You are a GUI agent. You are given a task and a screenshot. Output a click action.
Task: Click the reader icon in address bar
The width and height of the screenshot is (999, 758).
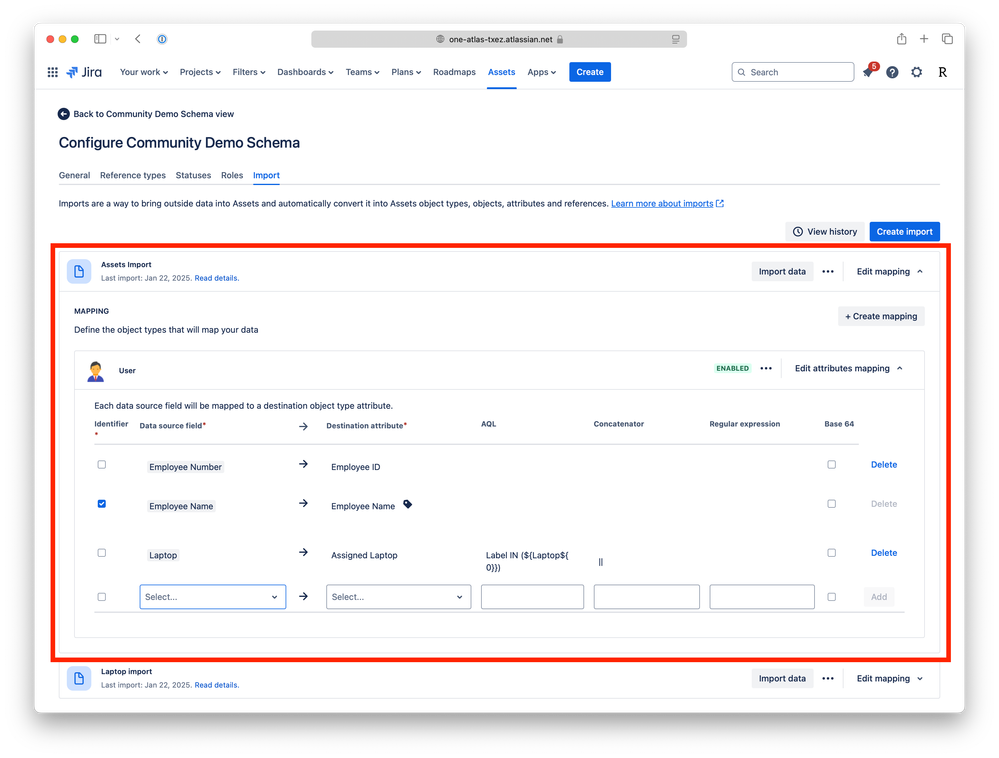click(x=675, y=39)
